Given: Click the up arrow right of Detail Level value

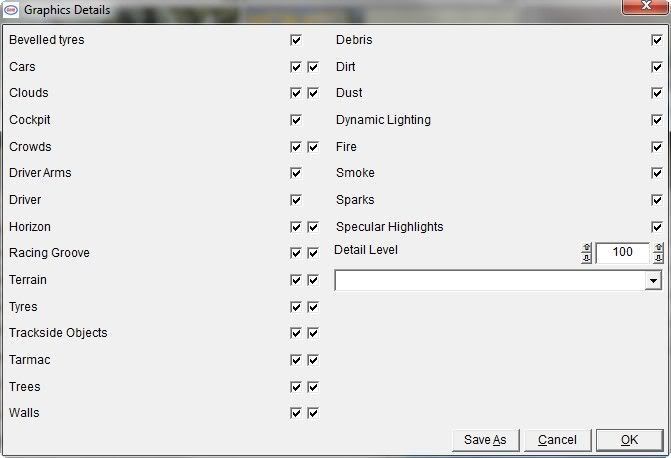Looking at the screenshot, I should coord(658,248).
